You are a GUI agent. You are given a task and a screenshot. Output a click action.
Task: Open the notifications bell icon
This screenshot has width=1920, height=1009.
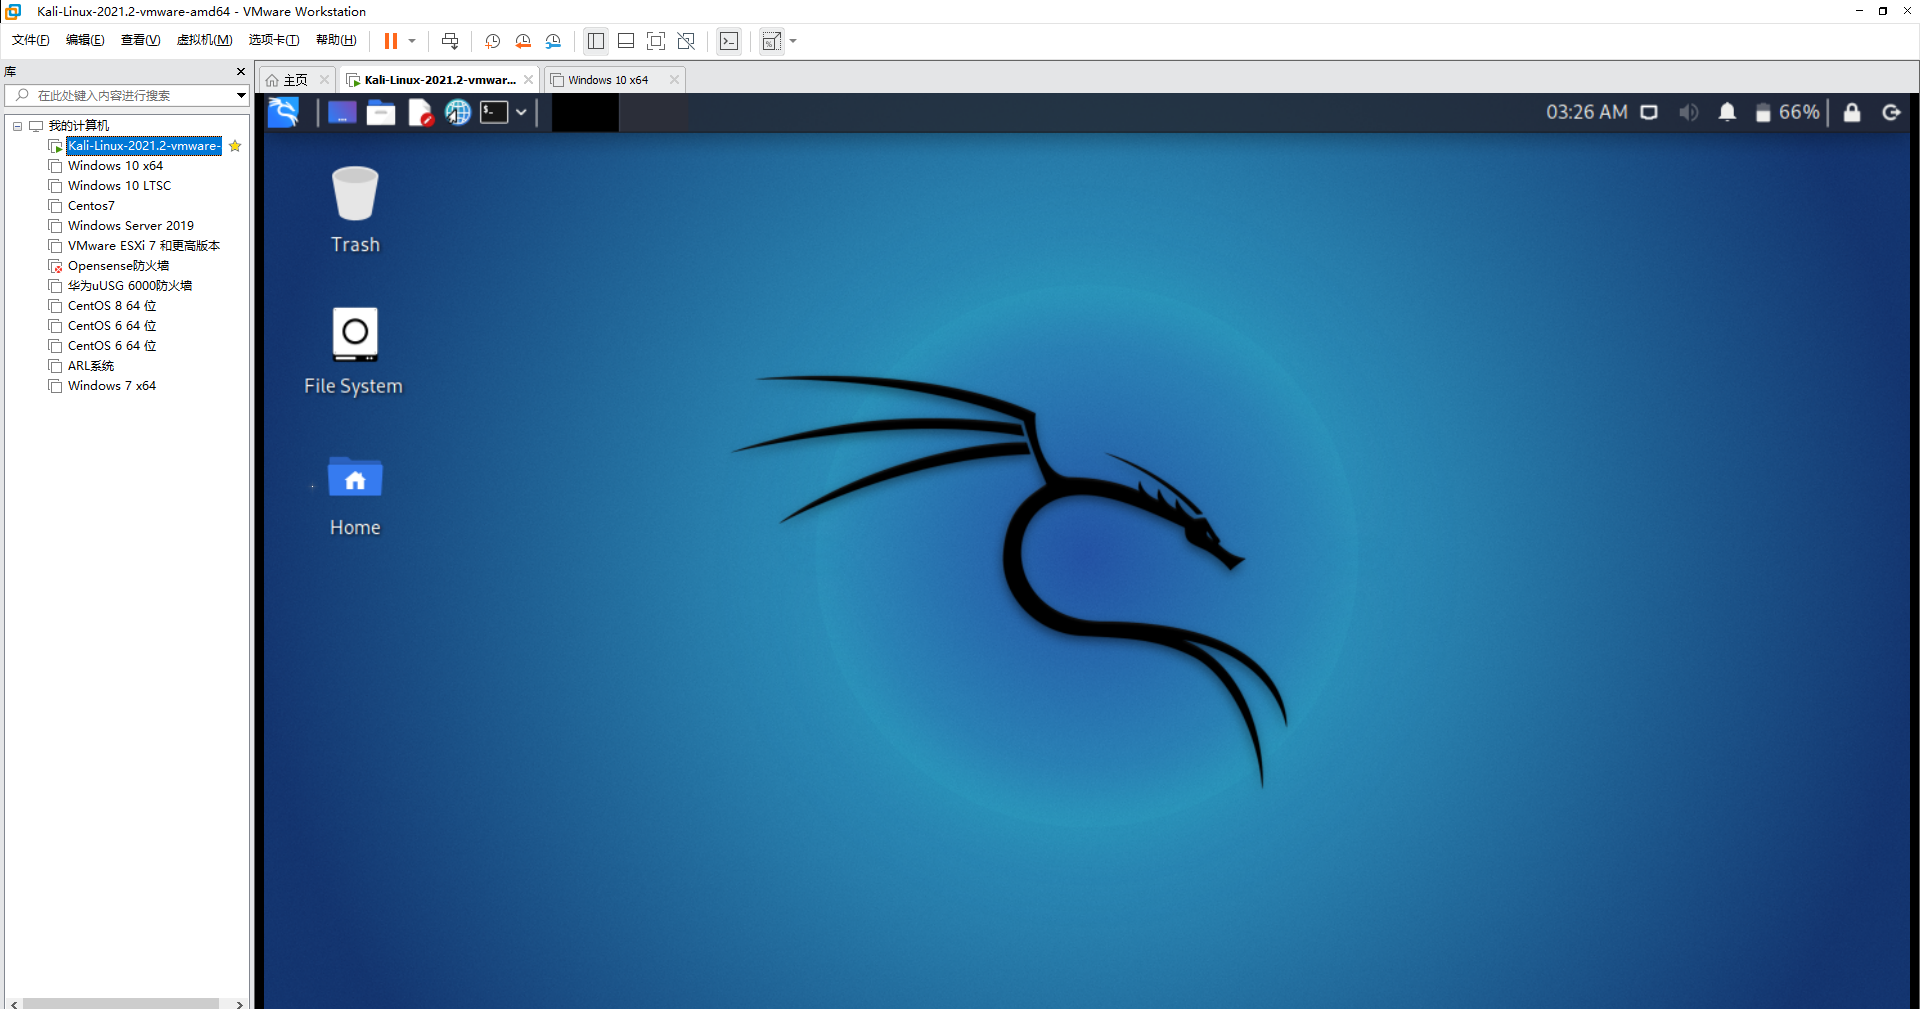tap(1727, 113)
